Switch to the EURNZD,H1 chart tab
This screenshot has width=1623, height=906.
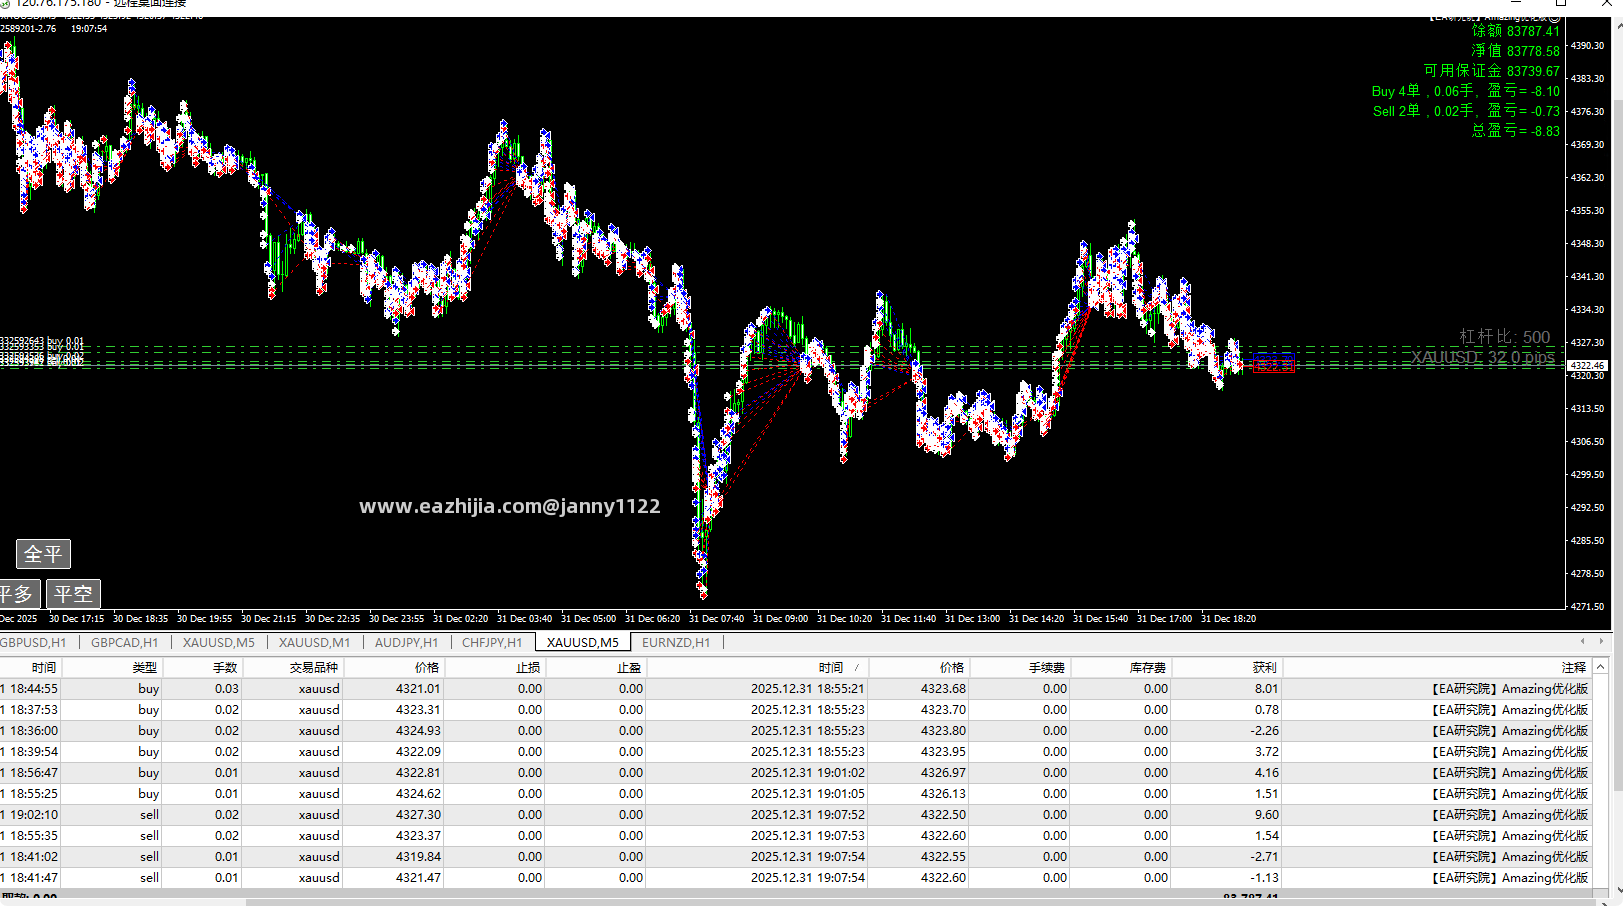tap(676, 642)
